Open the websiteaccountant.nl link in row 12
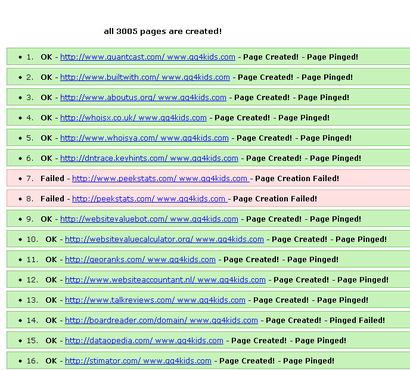The image size is (410, 370). pos(165,280)
